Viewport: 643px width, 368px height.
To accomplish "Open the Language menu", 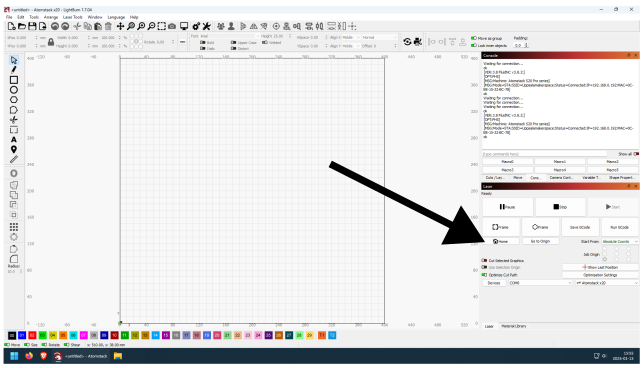I will (x=116, y=17).
